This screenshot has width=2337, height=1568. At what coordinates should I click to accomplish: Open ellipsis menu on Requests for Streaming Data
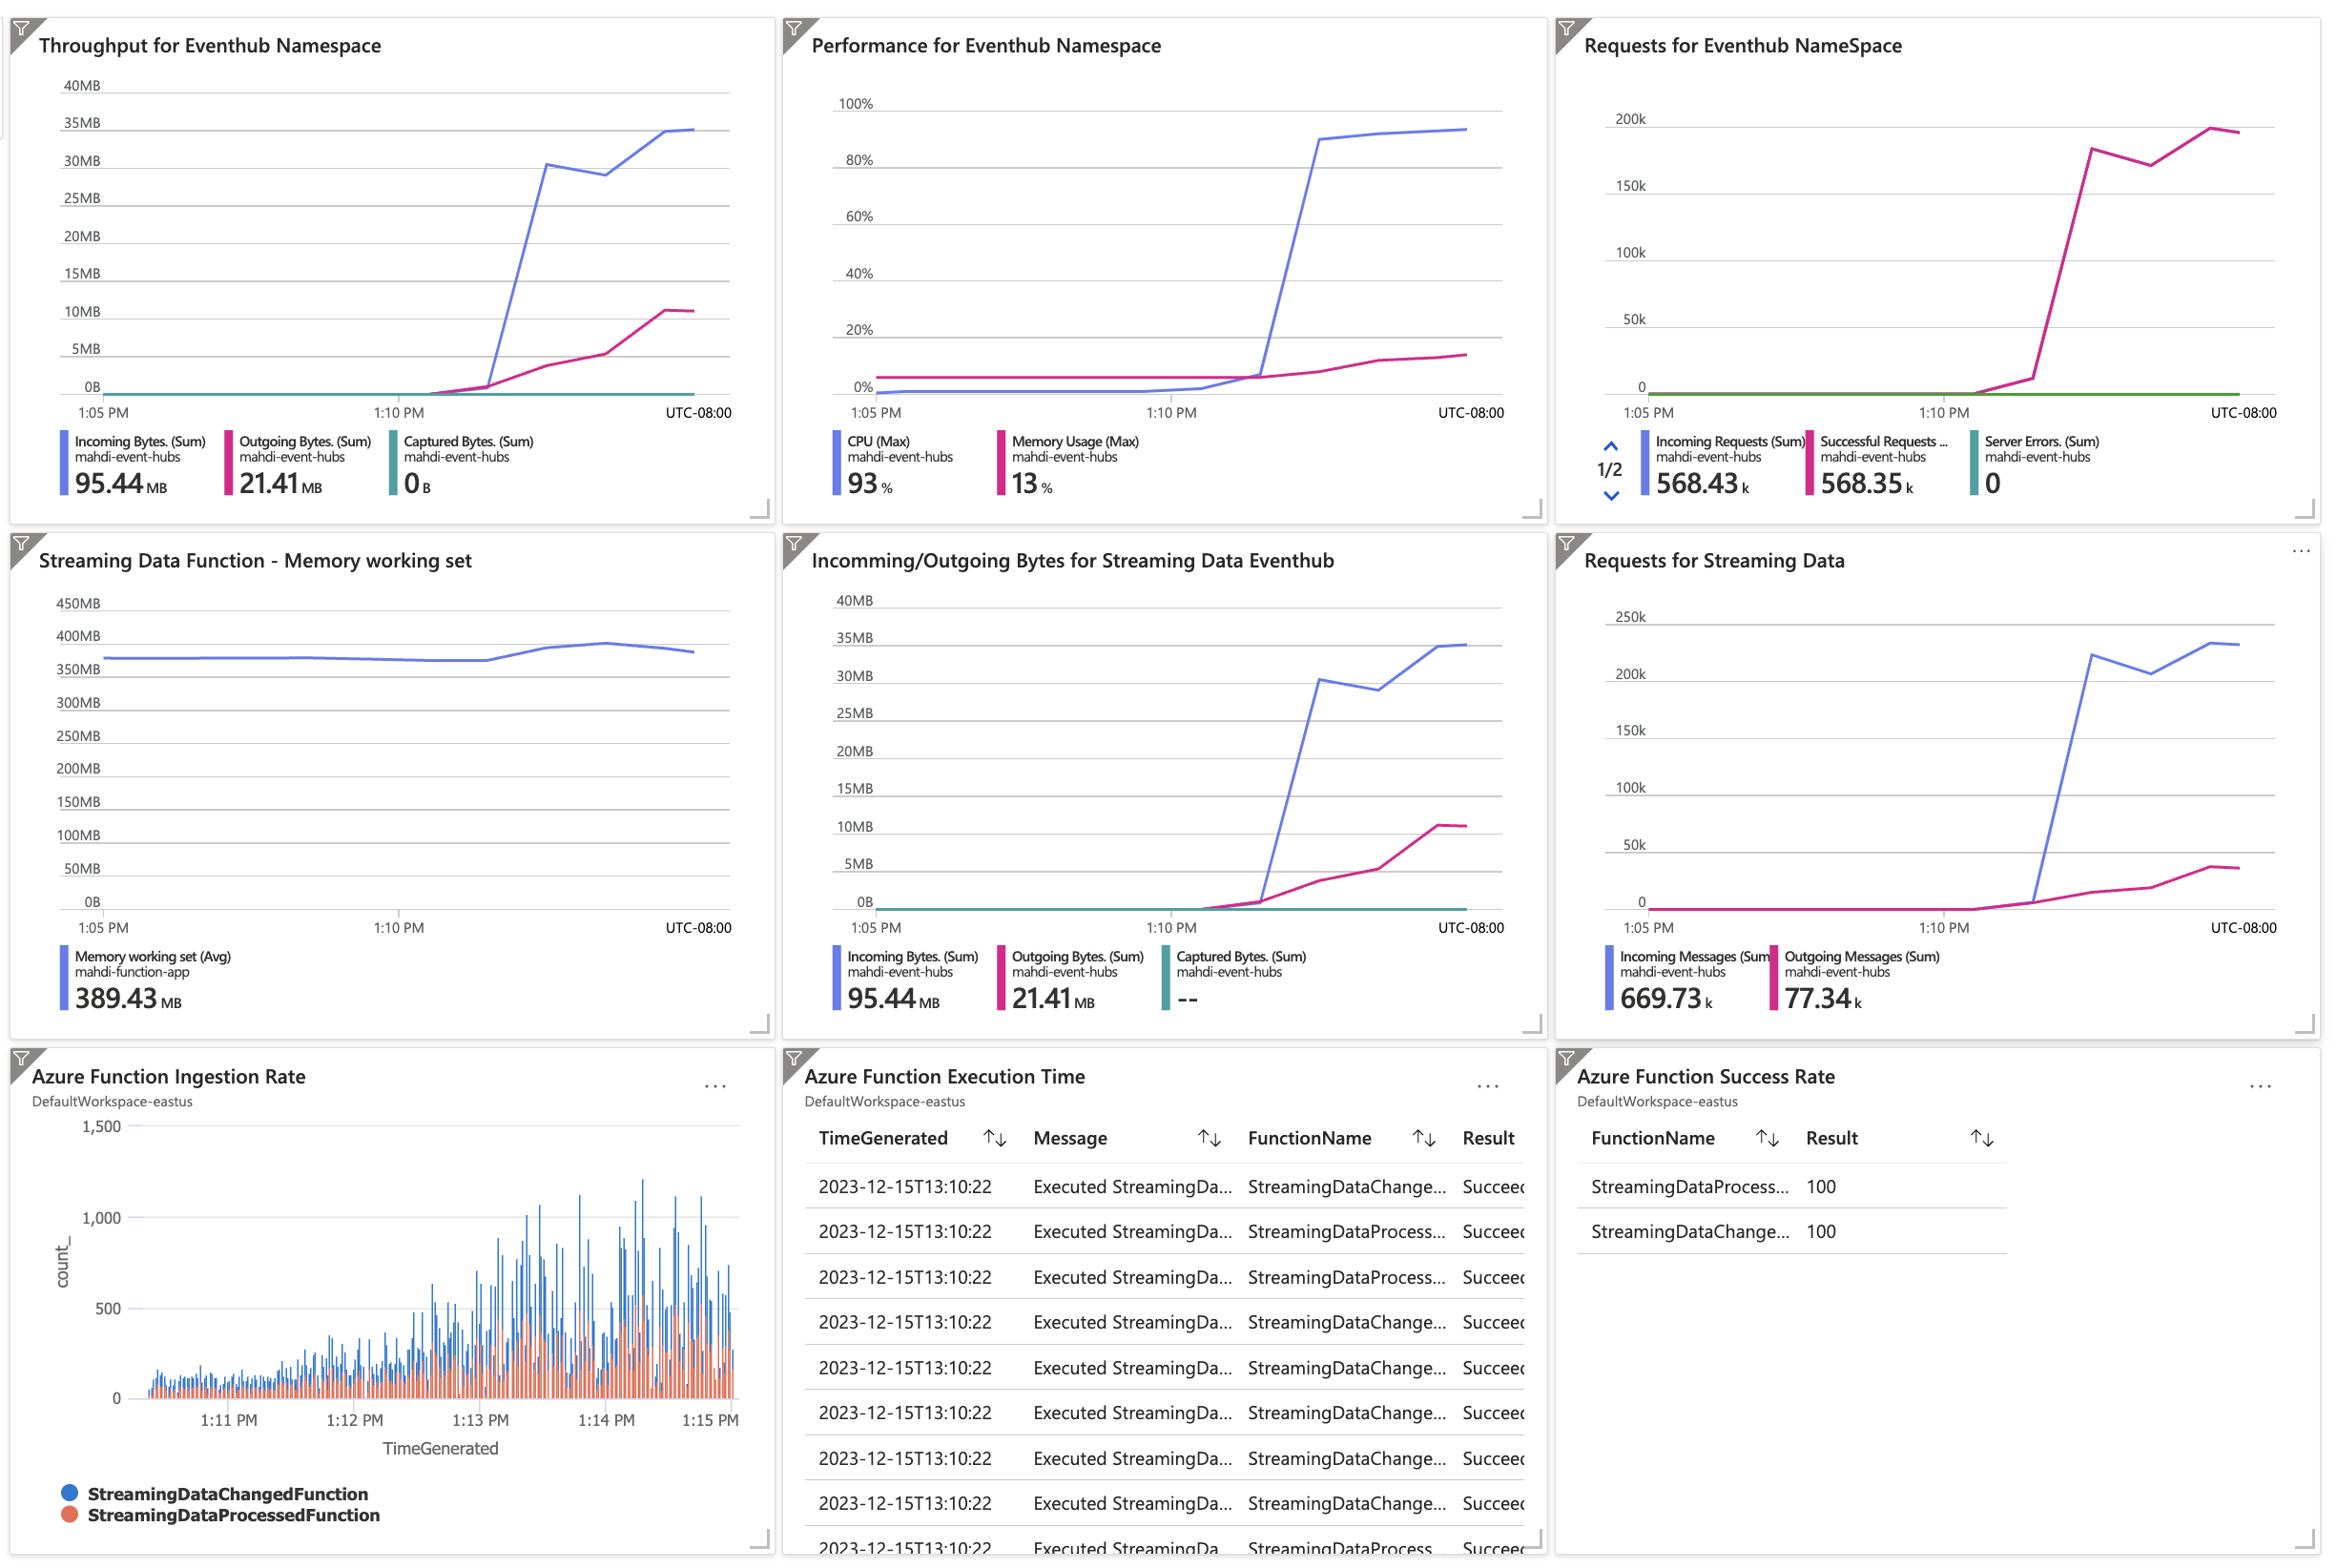[x=2300, y=551]
